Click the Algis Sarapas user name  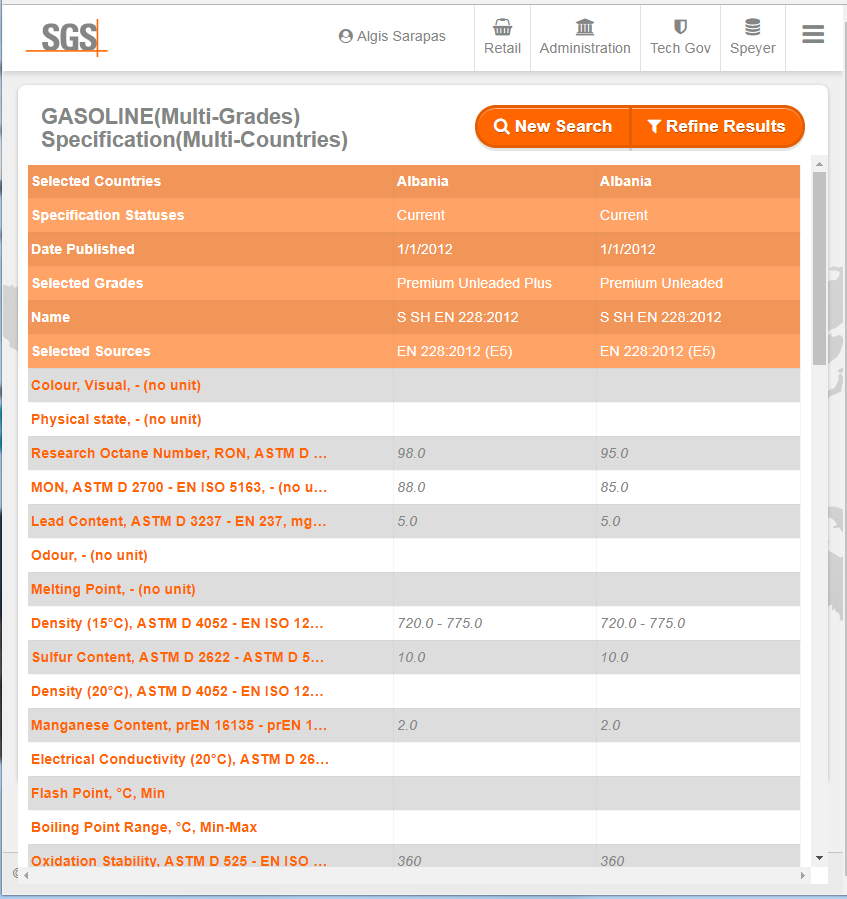(401, 36)
